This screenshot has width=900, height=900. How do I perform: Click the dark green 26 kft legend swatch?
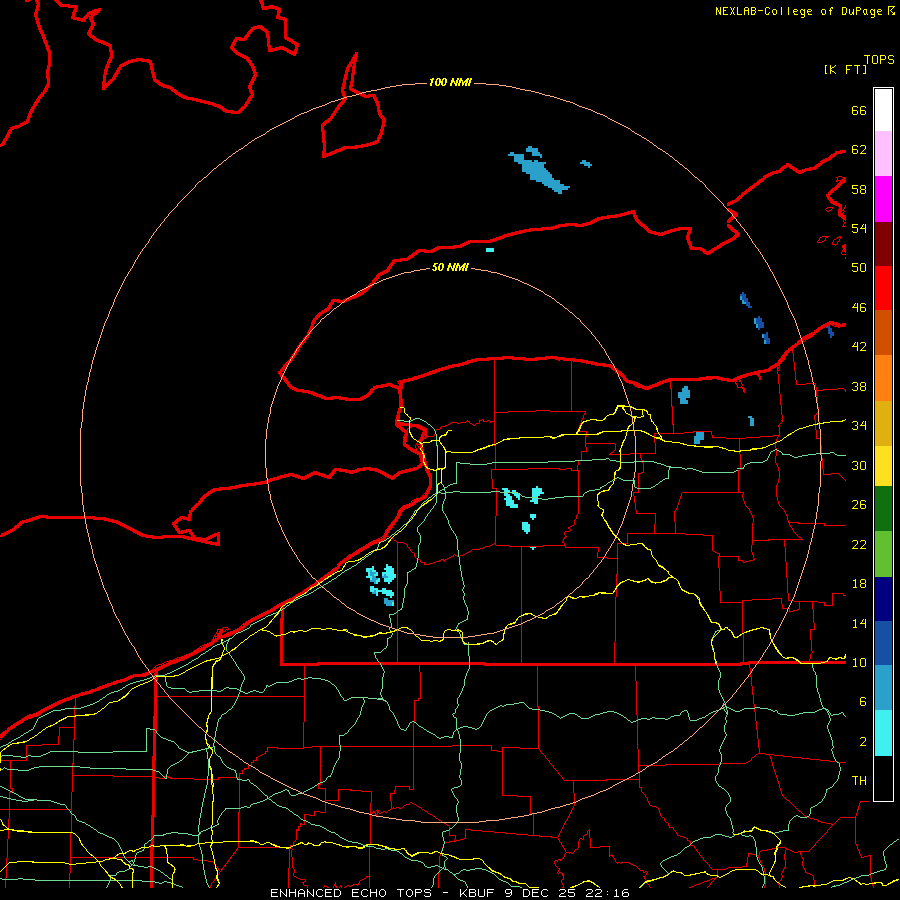click(883, 509)
